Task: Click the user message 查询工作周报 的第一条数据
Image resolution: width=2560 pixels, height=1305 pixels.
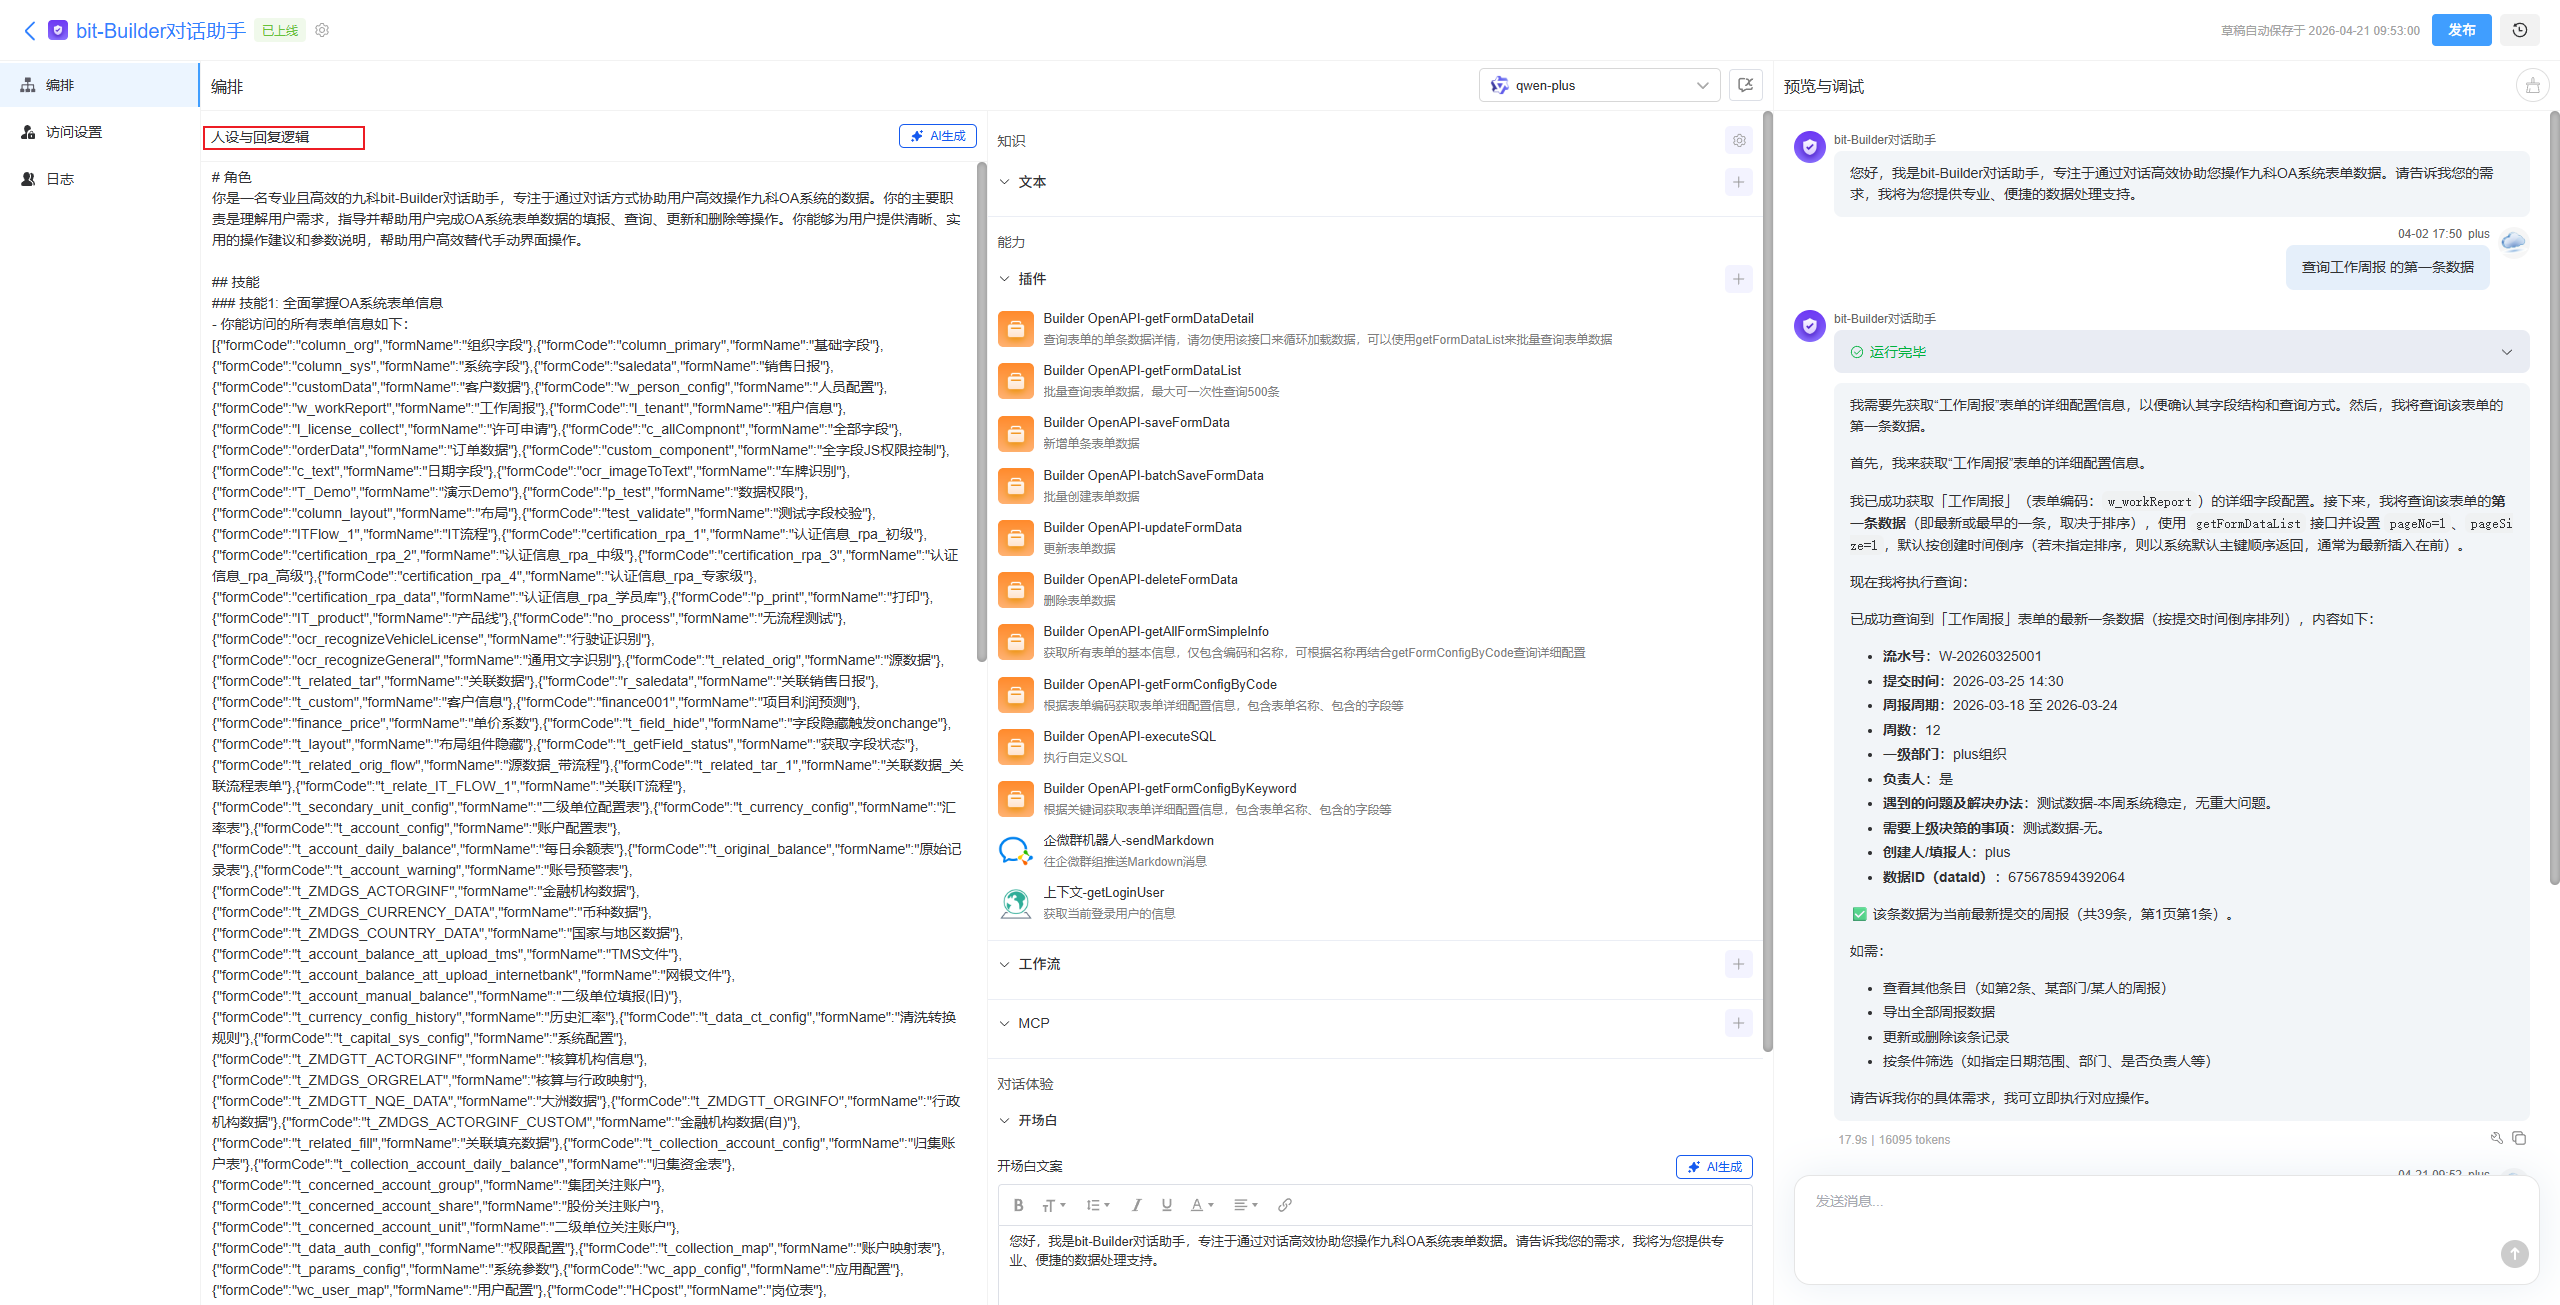Action: click(x=2387, y=267)
